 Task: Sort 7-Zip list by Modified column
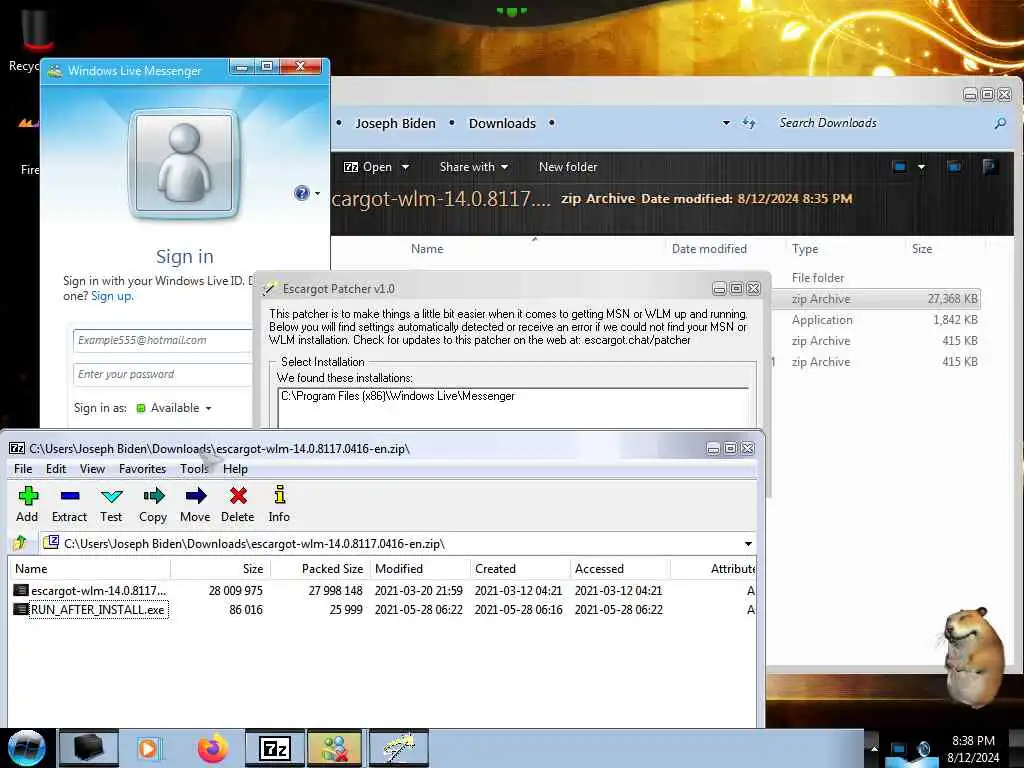pos(420,569)
